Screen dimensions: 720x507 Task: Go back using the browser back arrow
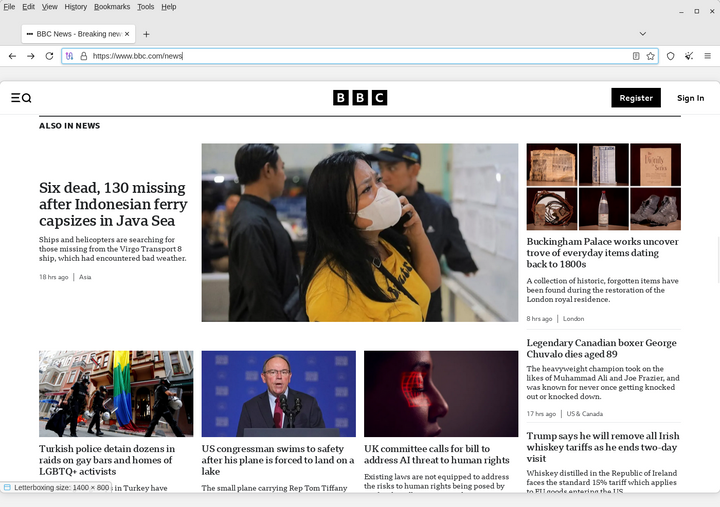click(x=12, y=56)
